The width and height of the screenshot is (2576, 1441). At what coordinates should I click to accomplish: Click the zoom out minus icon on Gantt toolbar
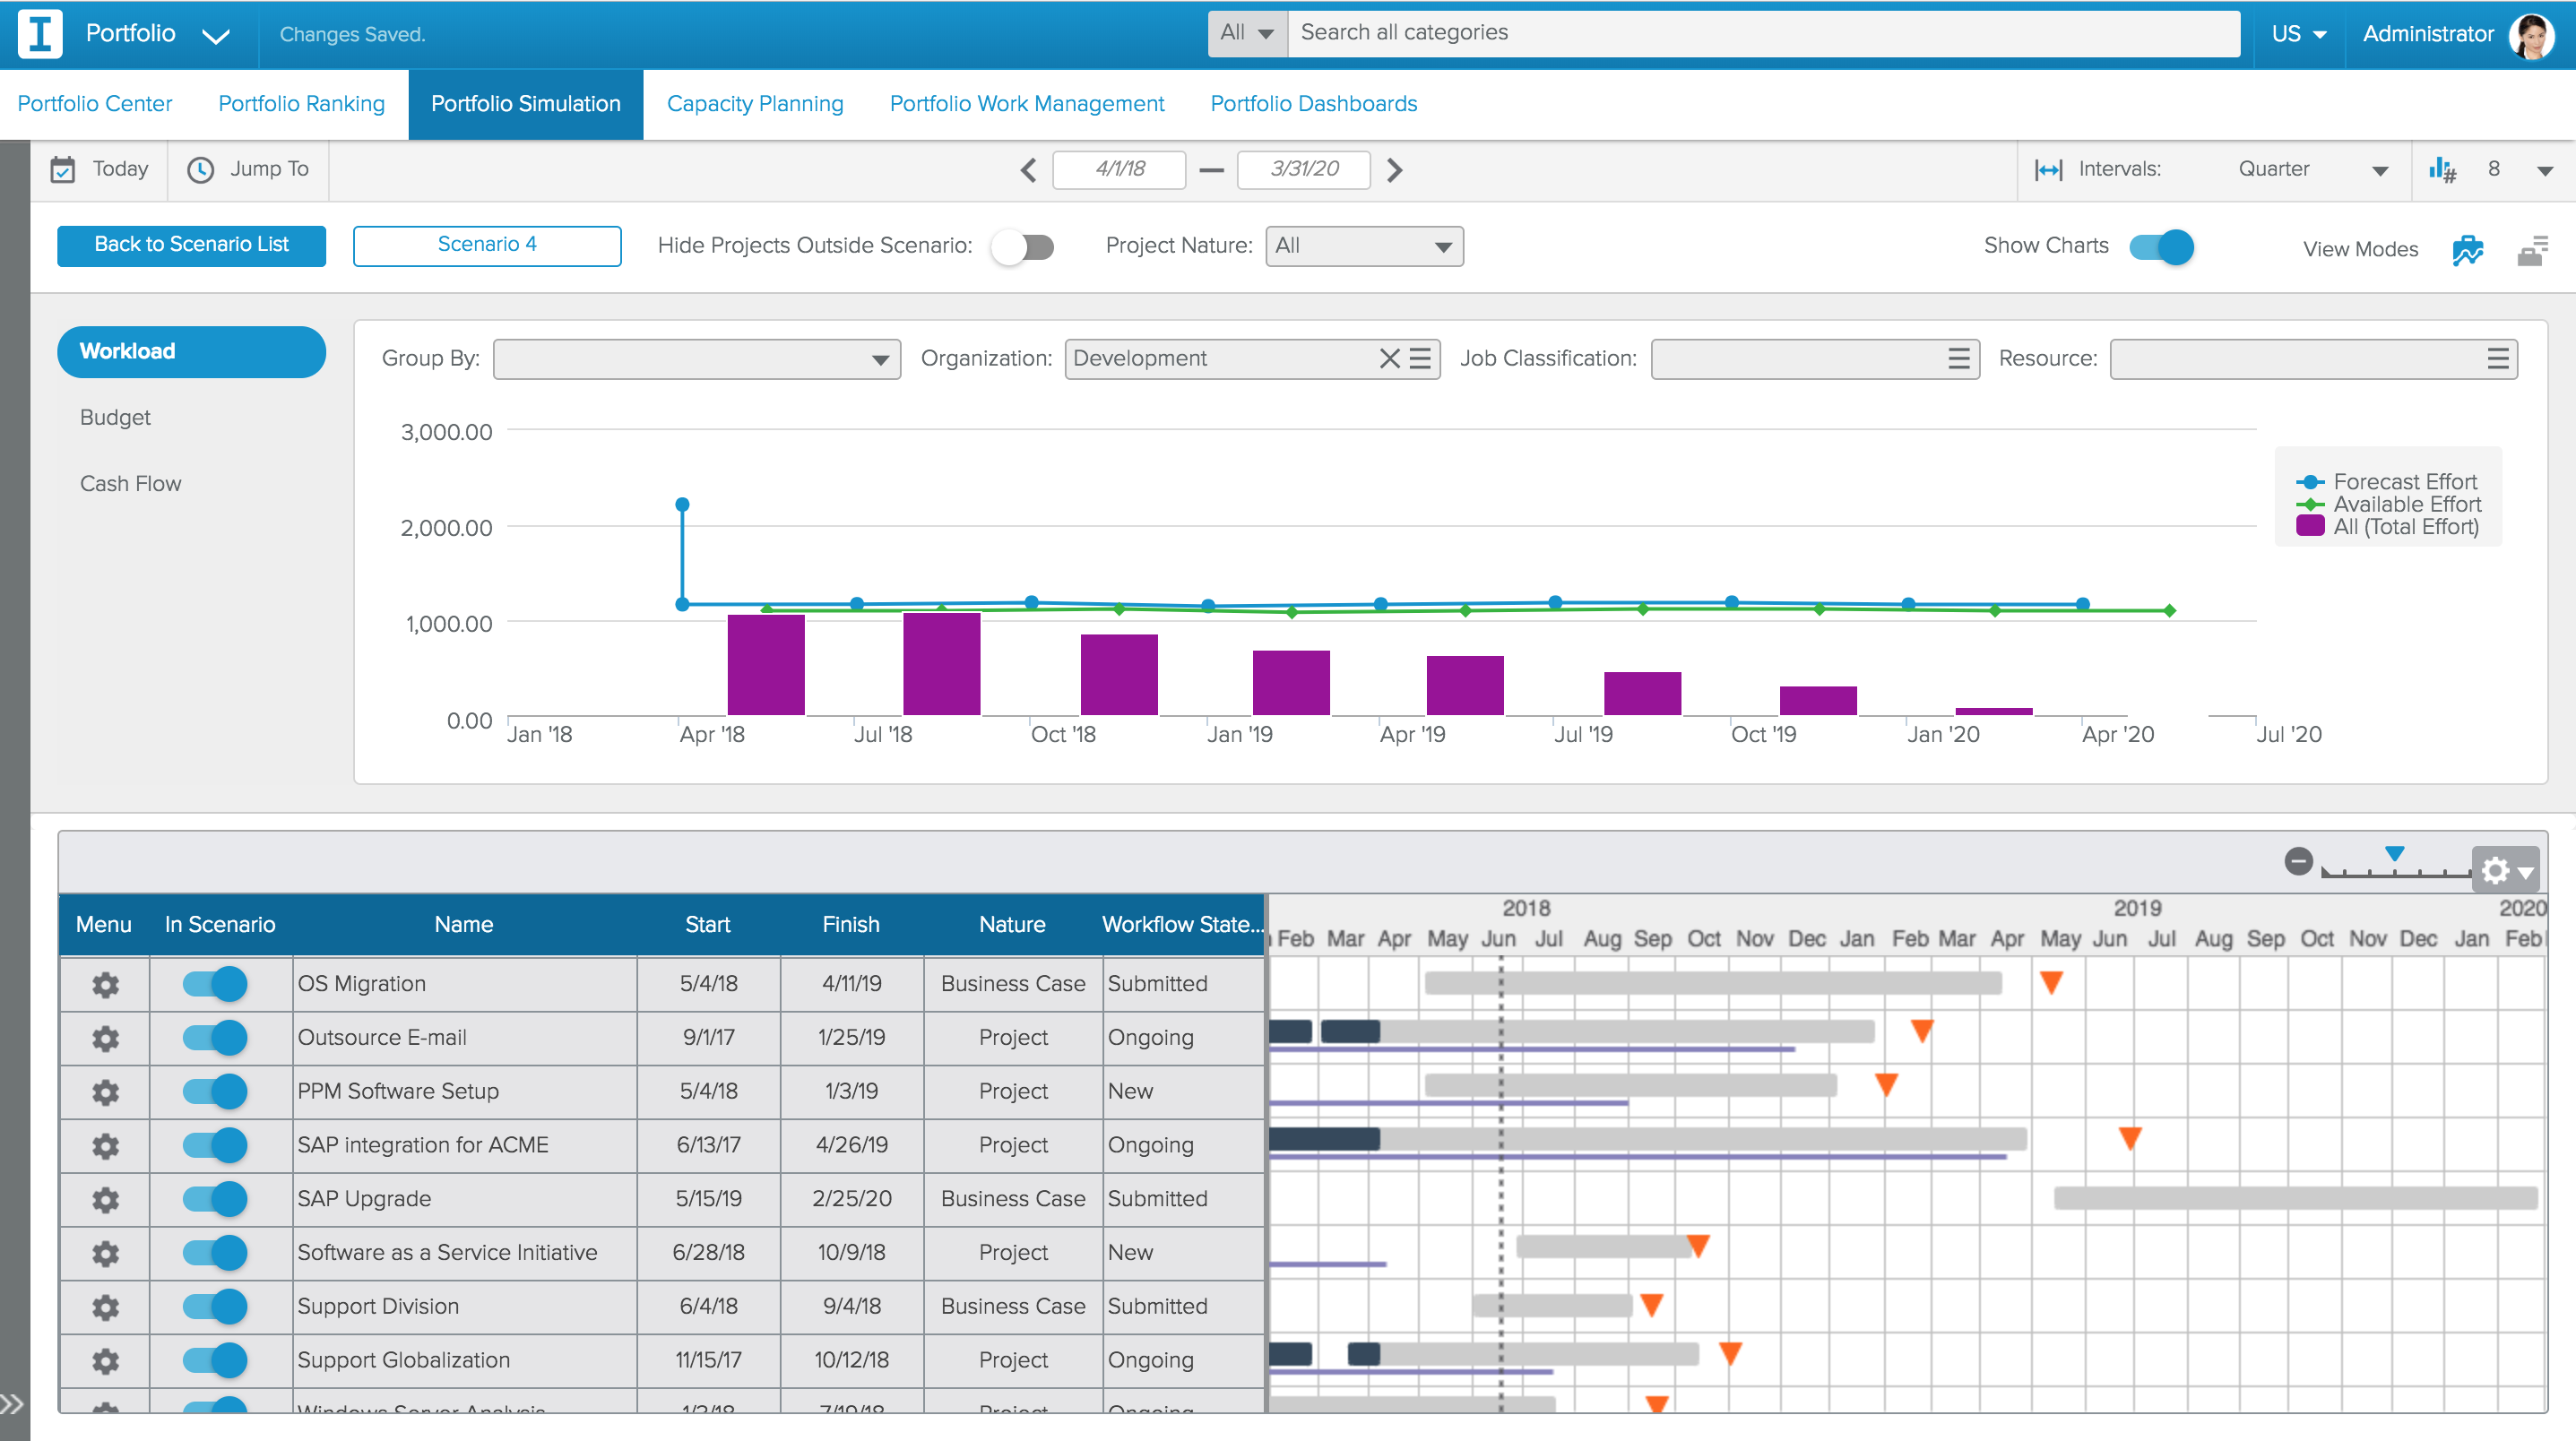pos(2298,861)
